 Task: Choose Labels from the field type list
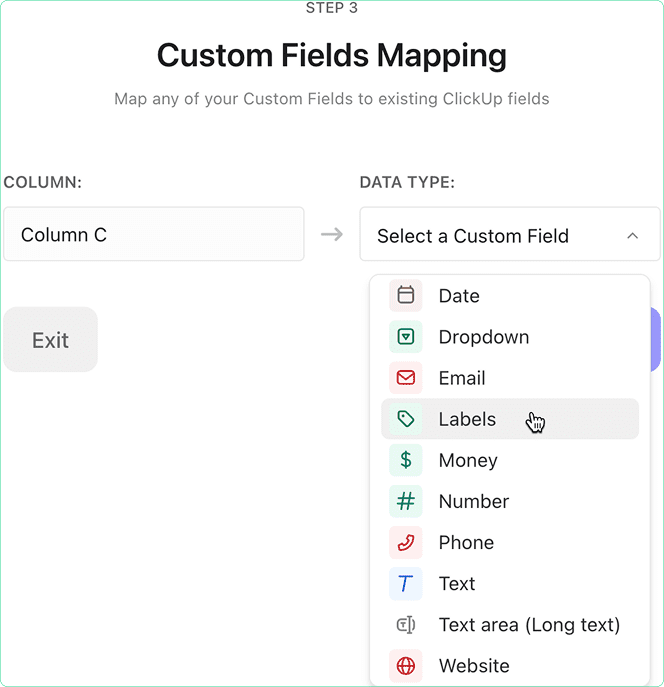(x=467, y=419)
